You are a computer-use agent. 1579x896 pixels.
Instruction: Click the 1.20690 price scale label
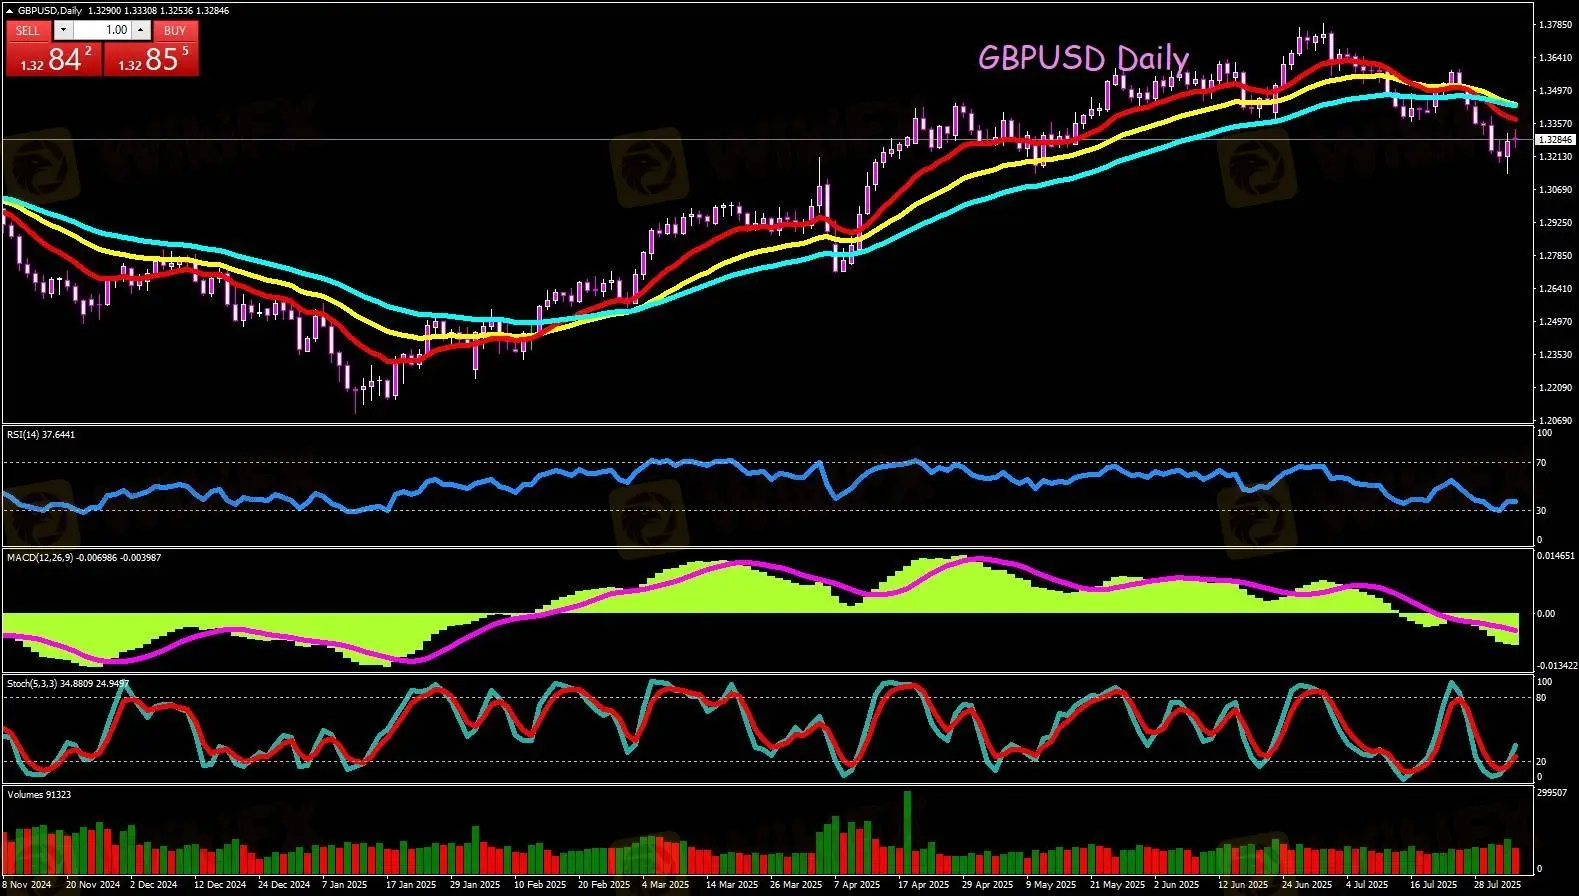pos(1554,420)
